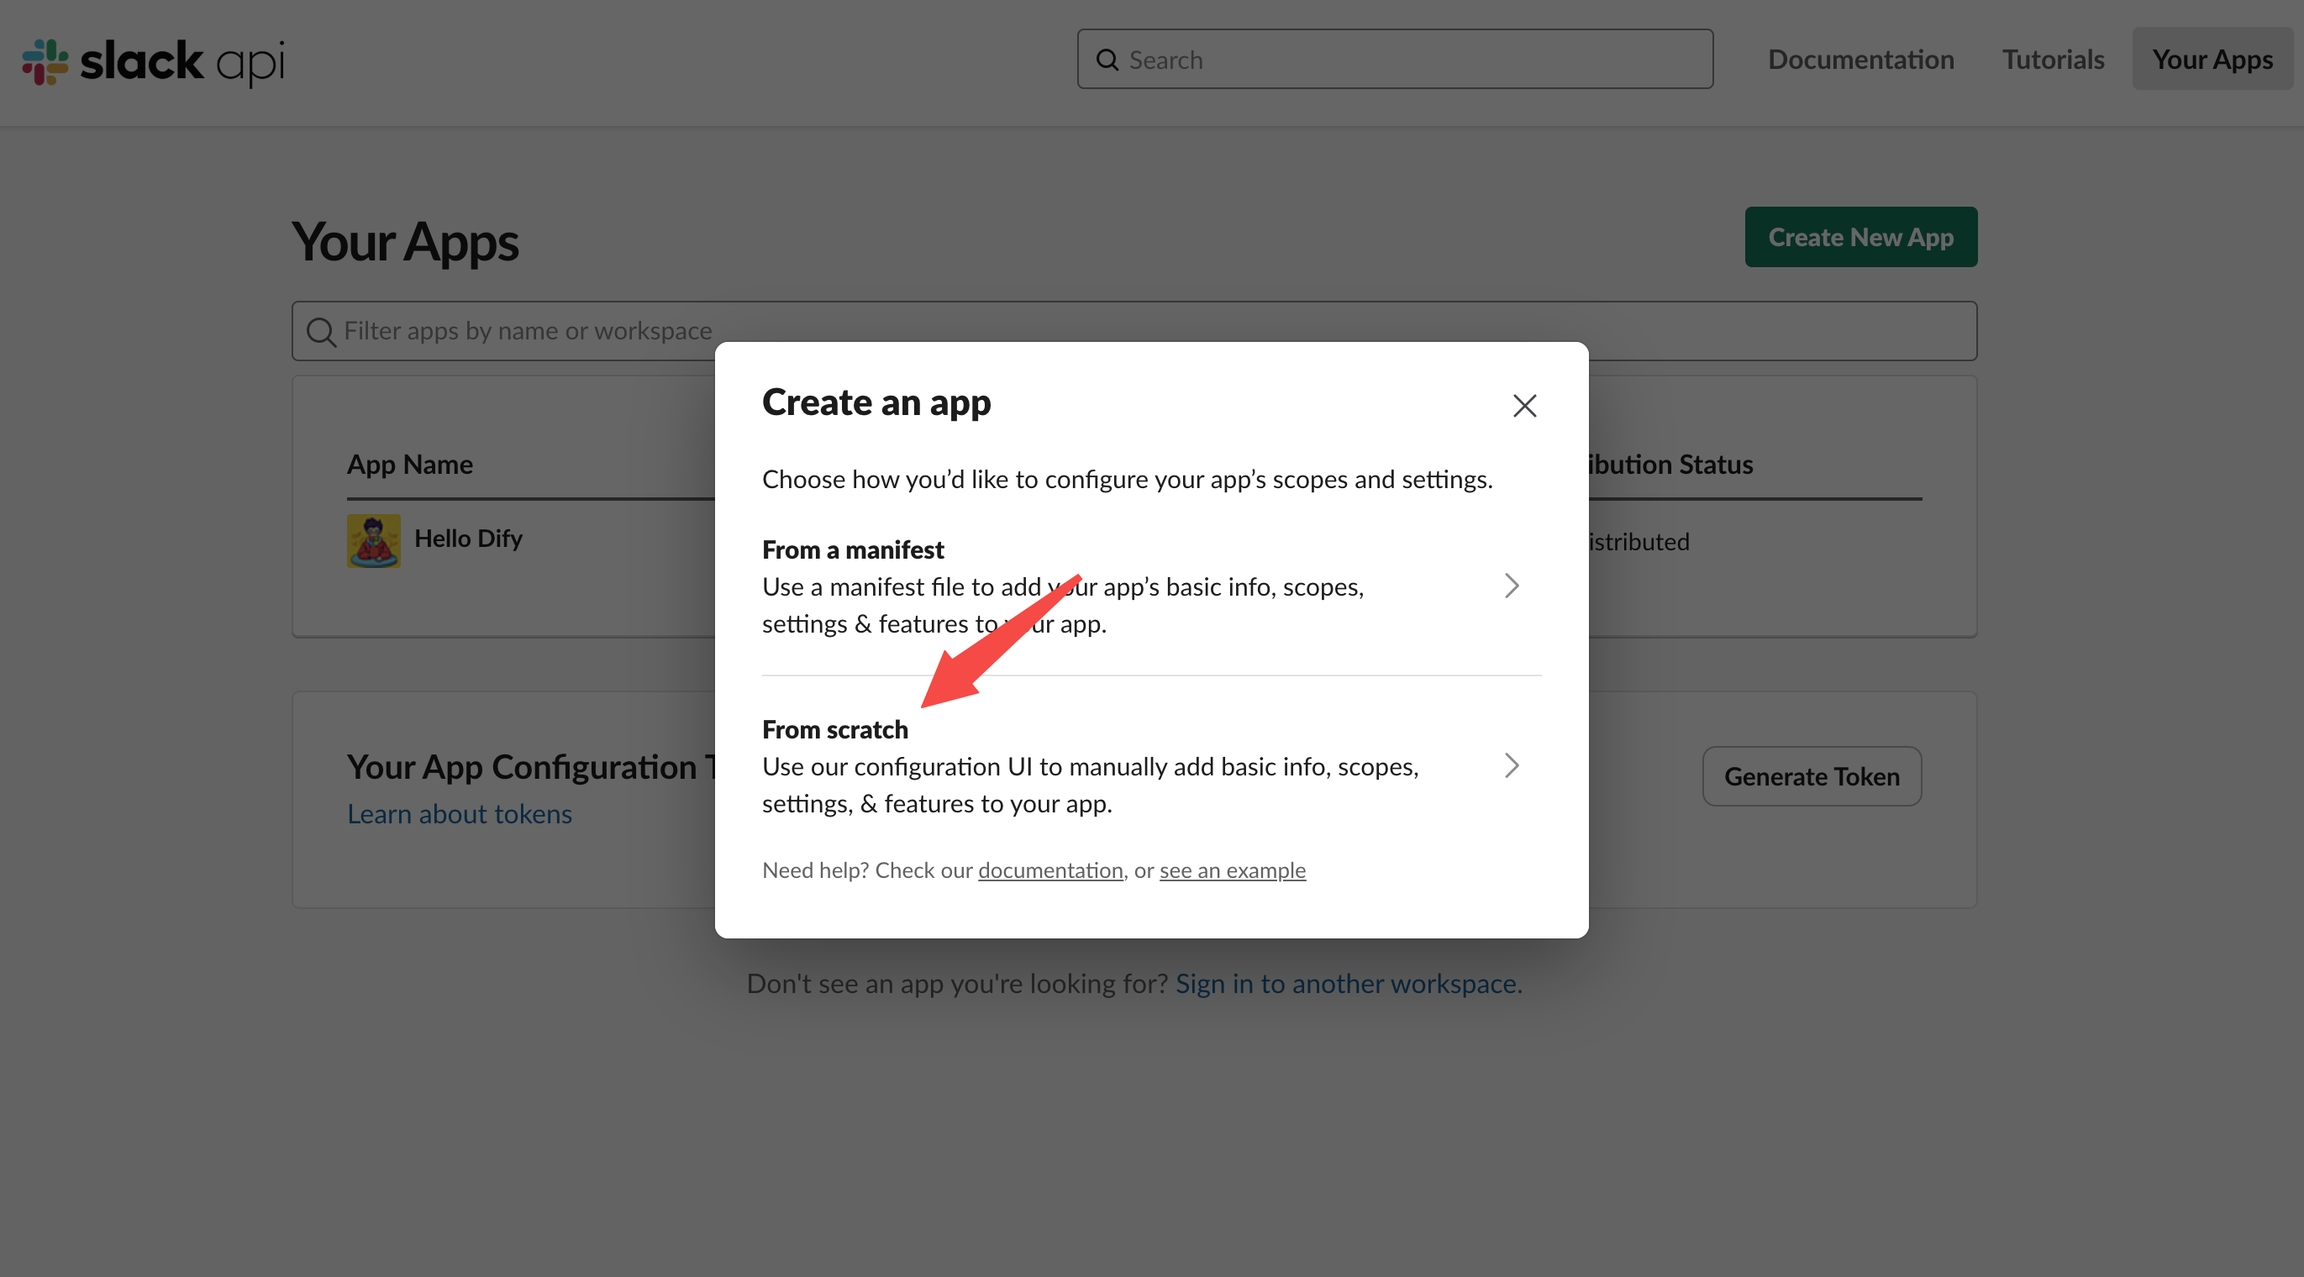Open the see an example link
The height and width of the screenshot is (1277, 2304).
1232,870
